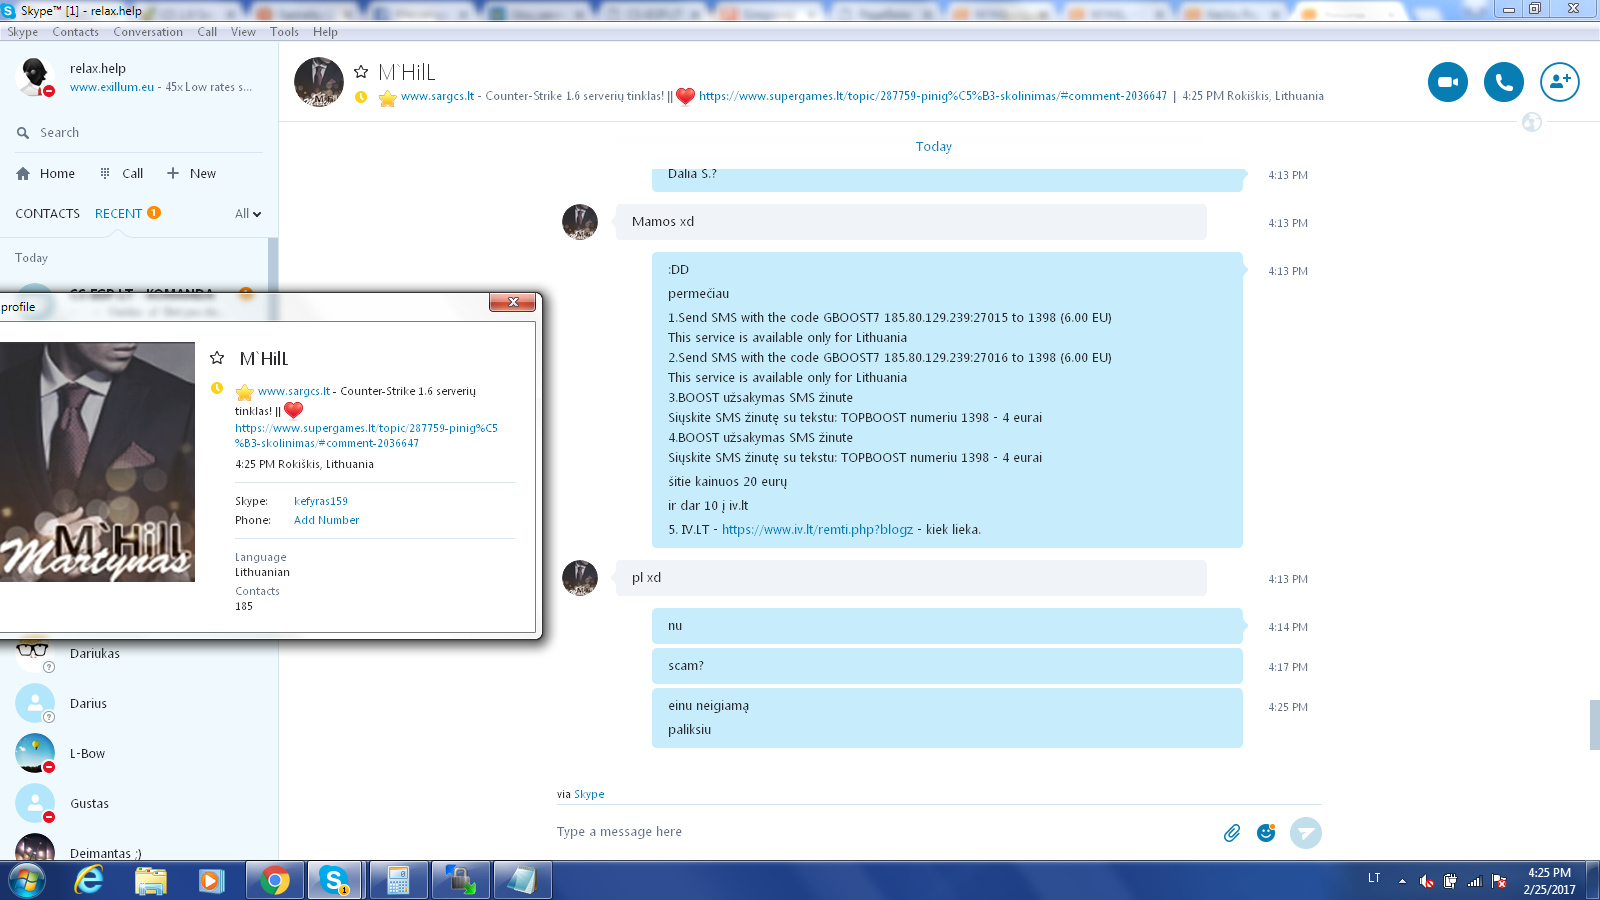
Task: Select contact Gustas
Action: [139, 804]
